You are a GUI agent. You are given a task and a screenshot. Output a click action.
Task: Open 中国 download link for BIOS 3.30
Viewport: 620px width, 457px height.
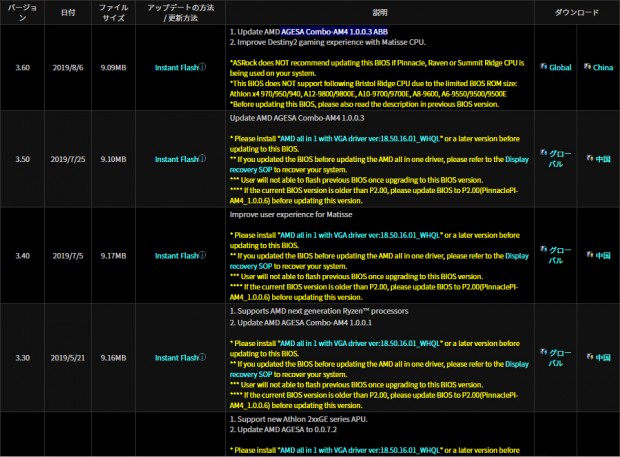point(603,358)
